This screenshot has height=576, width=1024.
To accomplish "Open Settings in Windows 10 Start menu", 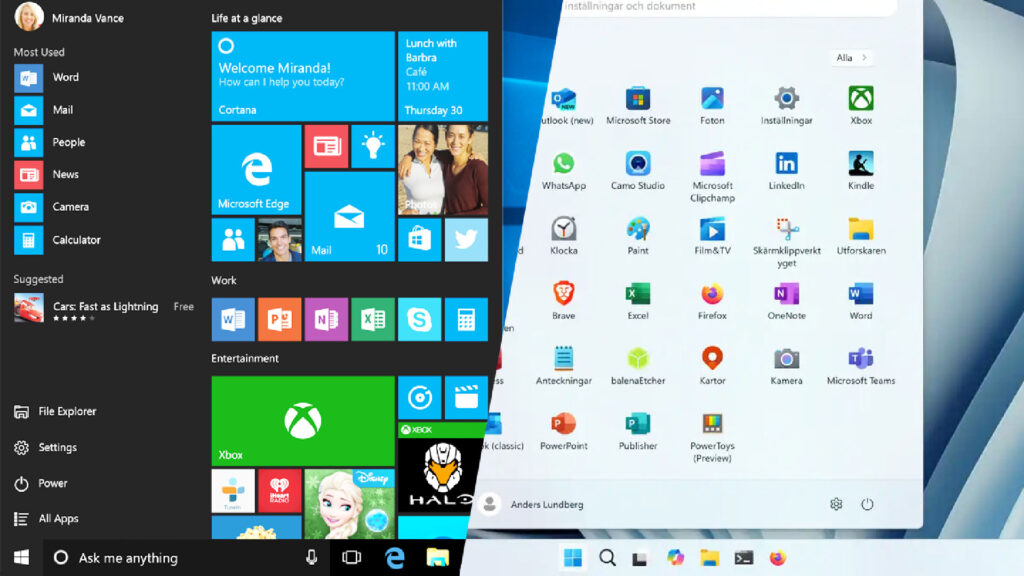I will (x=45, y=447).
